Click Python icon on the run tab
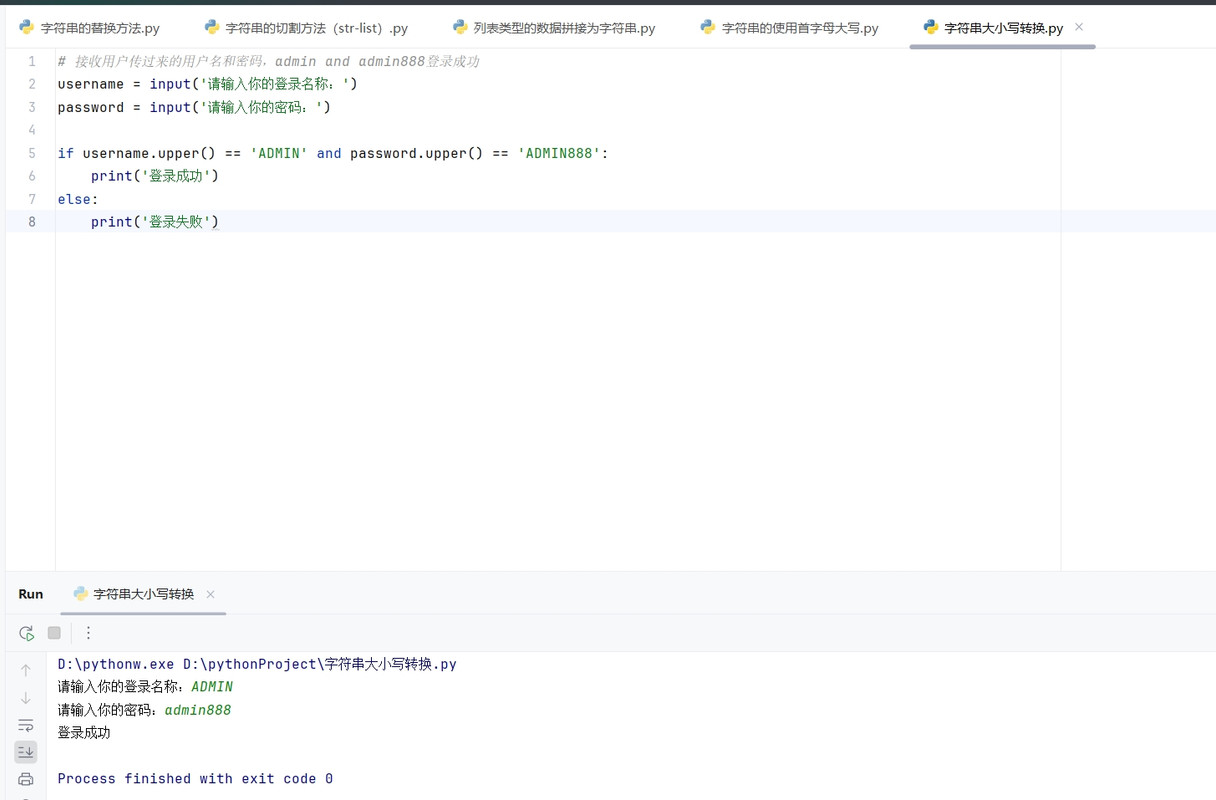This screenshot has height=800, width=1216. pos(81,593)
